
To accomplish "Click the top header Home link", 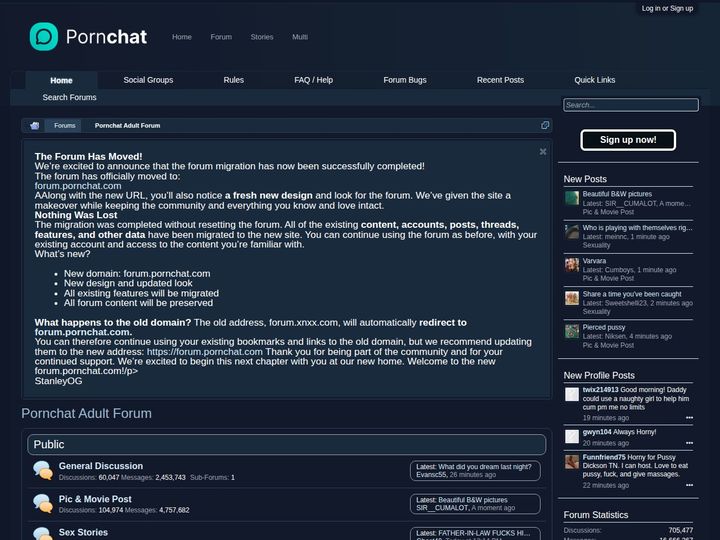I will 182,37.
